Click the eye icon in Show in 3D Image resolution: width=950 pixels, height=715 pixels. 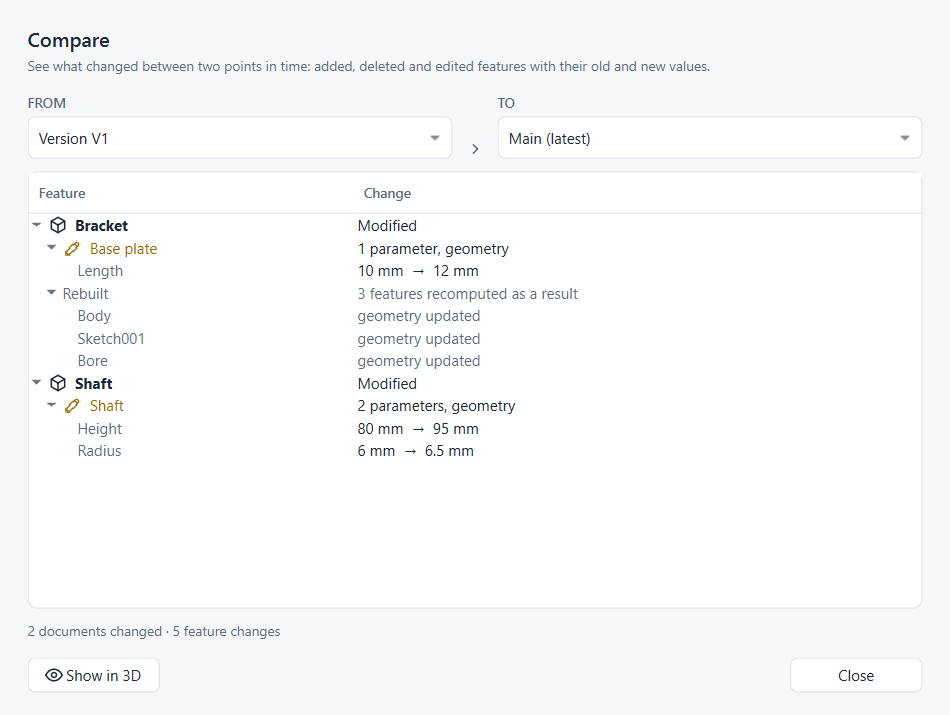54,675
